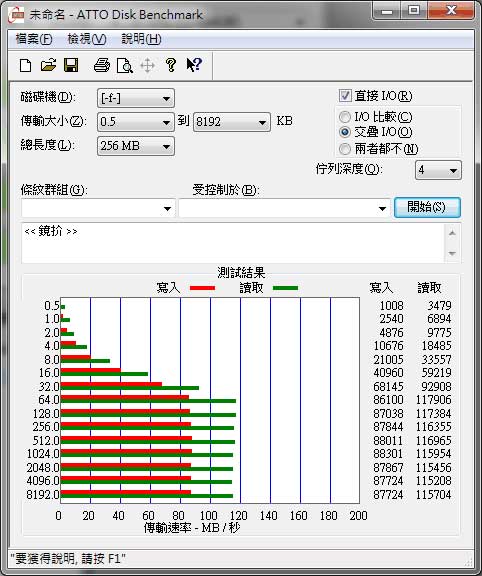Click the four-arrow move toolbar icon

pyautogui.click(x=147, y=66)
